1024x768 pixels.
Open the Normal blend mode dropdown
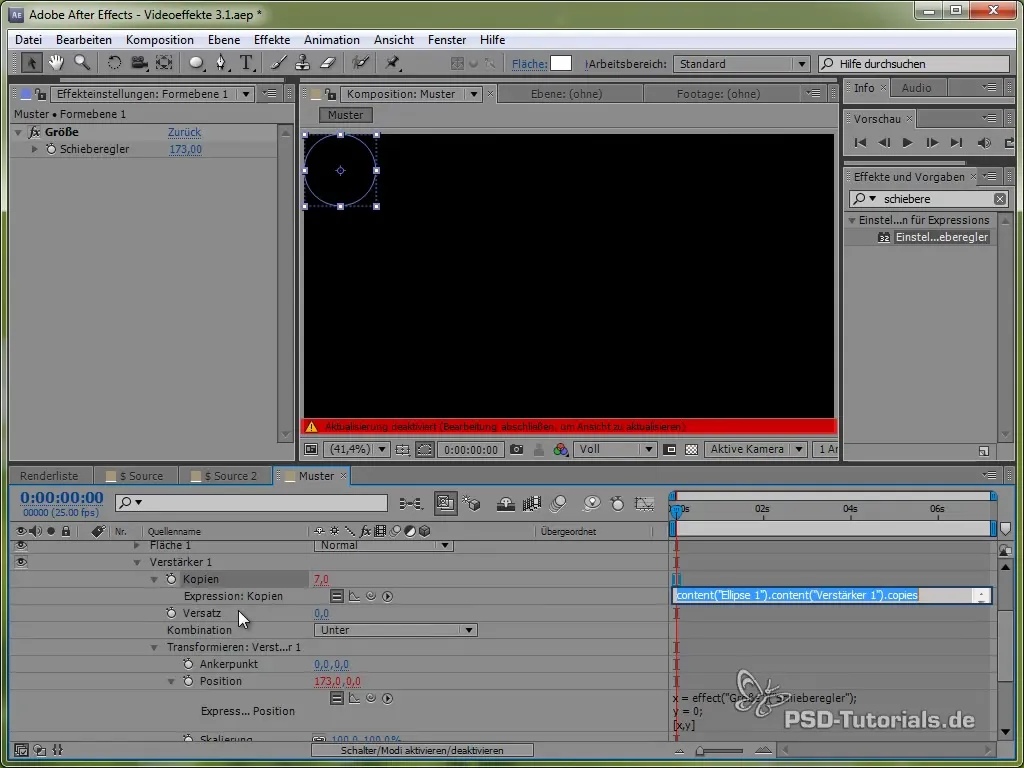click(383, 545)
